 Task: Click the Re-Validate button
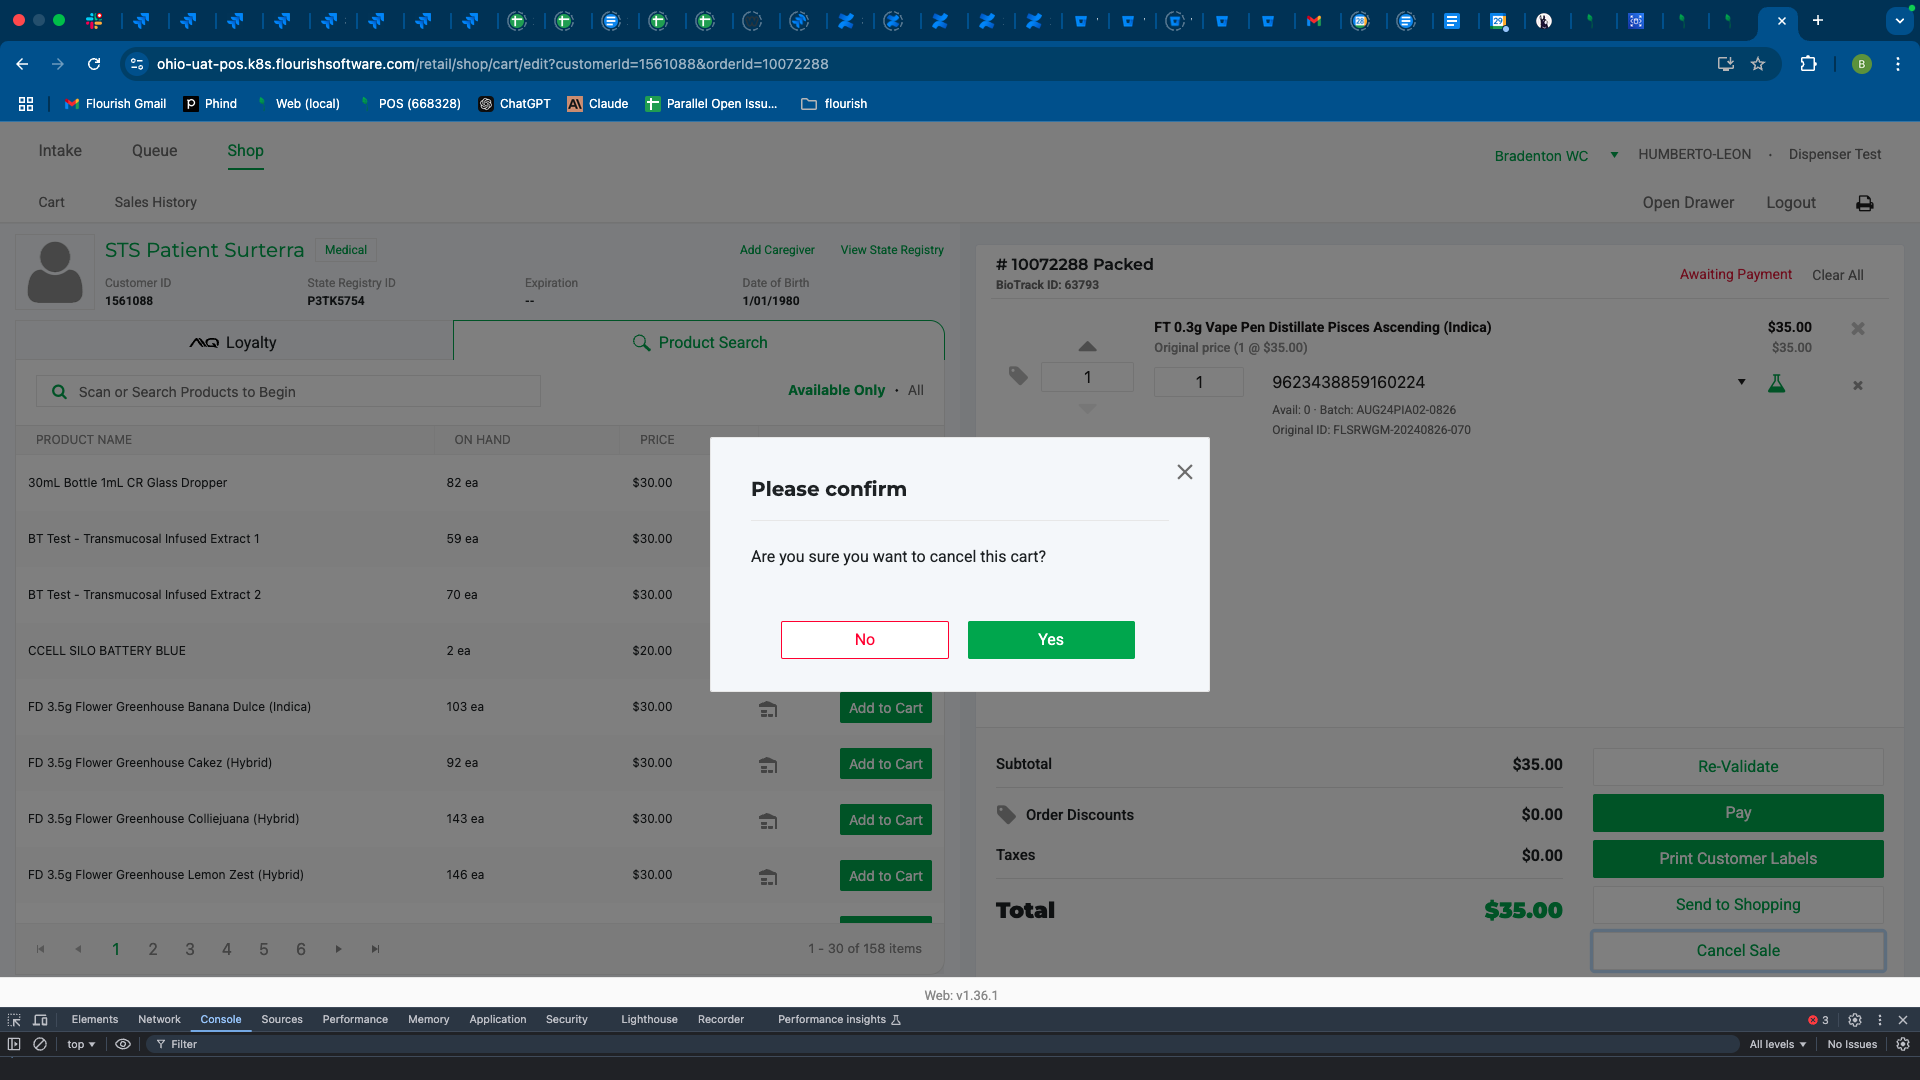click(x=1737, y=766)
